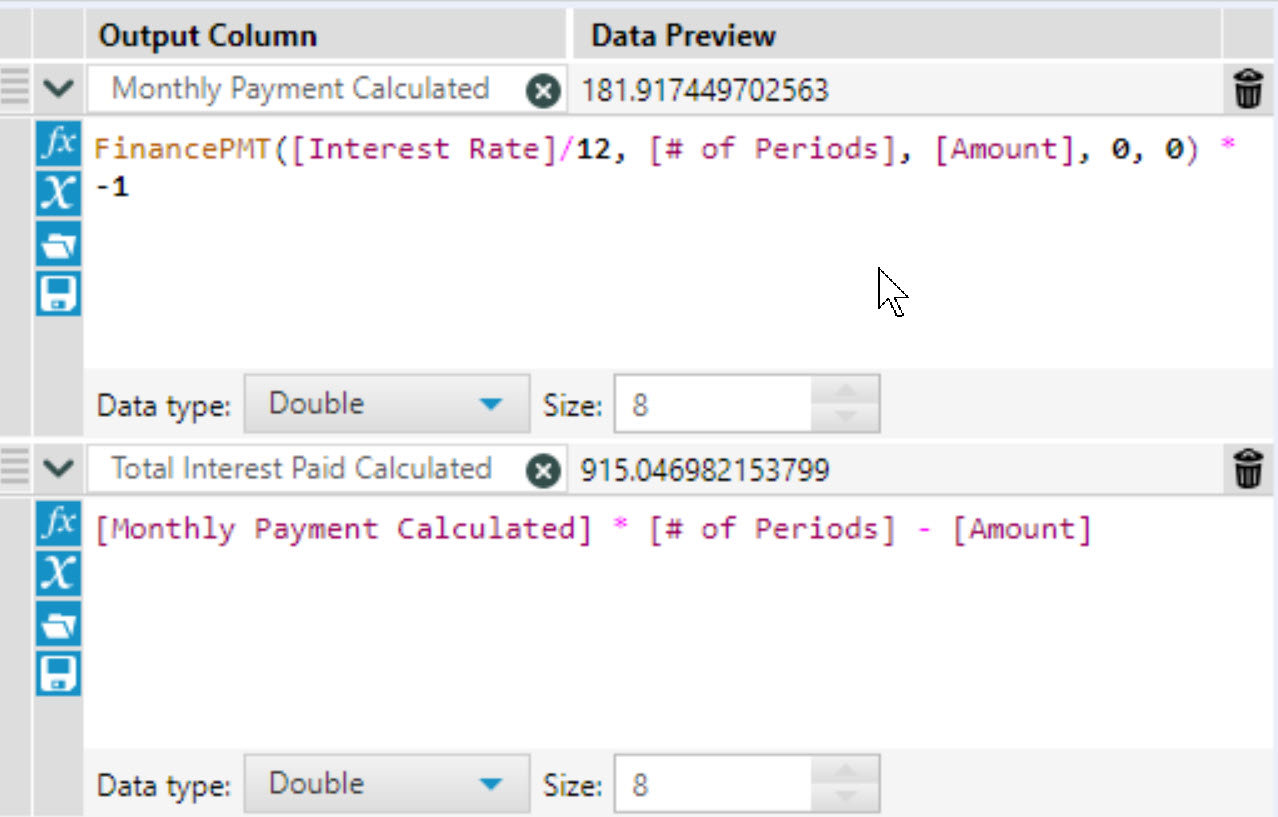
Task: Click inside the FinancePMT formula editor
Action: 500,250
